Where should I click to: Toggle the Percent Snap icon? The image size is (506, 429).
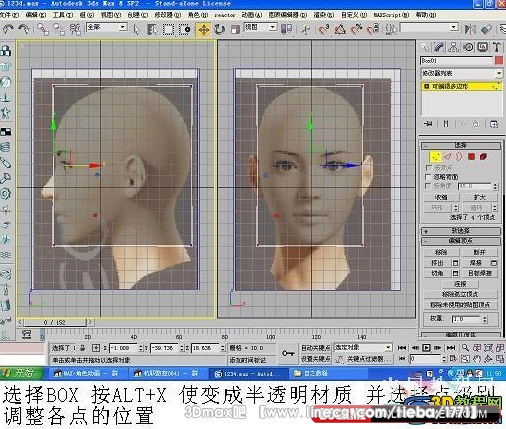coord(356,29)
